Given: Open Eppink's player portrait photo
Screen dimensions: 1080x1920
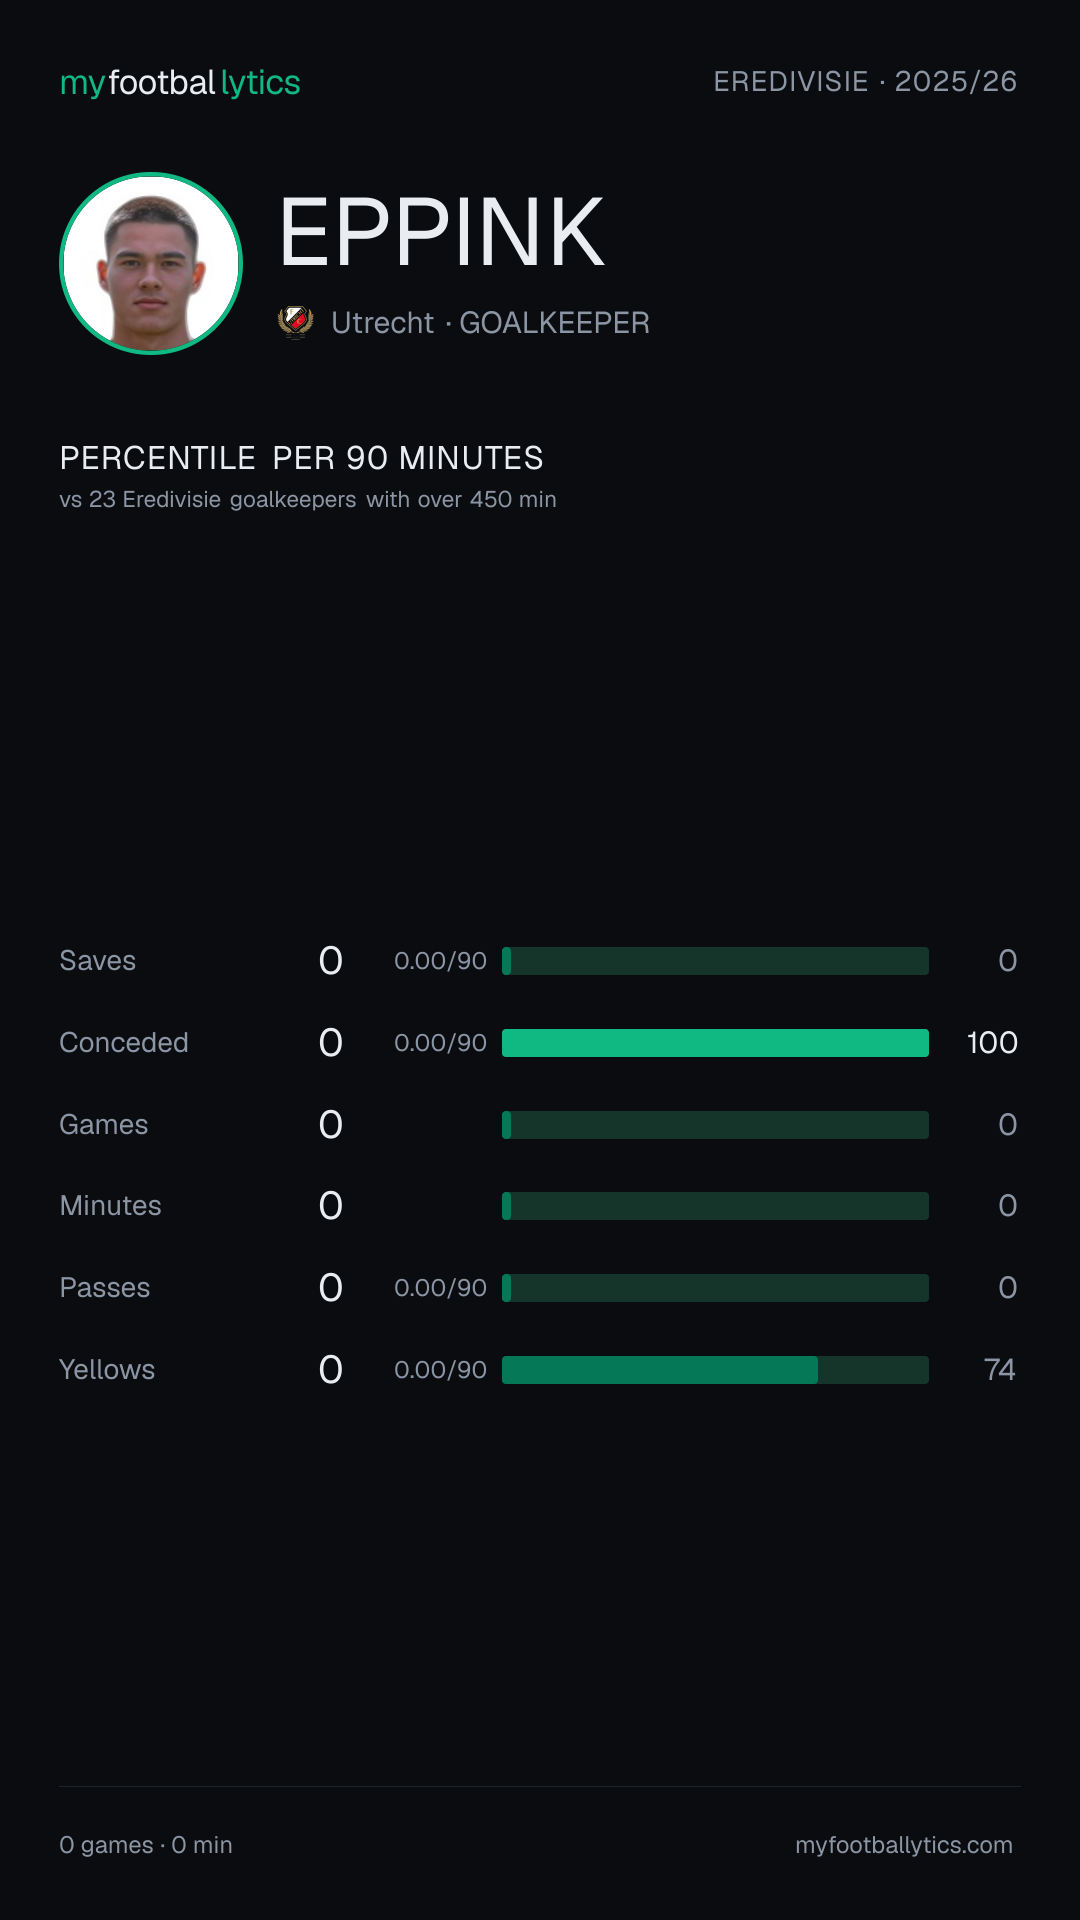Looking at the screenshot, I should click(x=151, y=263).
